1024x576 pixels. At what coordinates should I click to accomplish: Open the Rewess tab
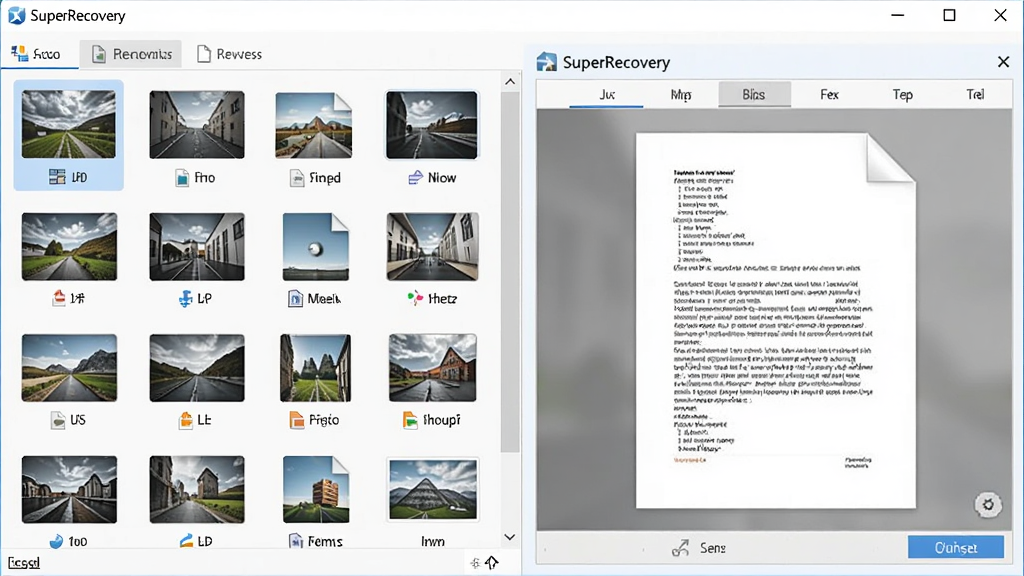229,54
